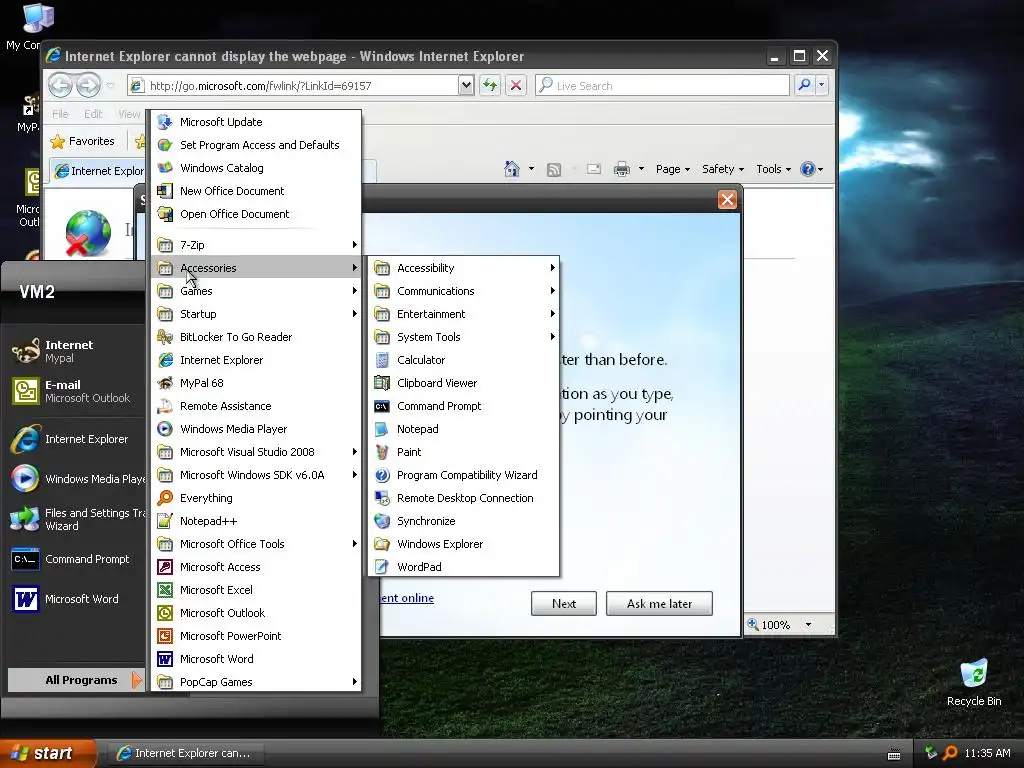Open Remote Assistance
This screenshot has width=1024, height=768.
click(x=256, y=406)
